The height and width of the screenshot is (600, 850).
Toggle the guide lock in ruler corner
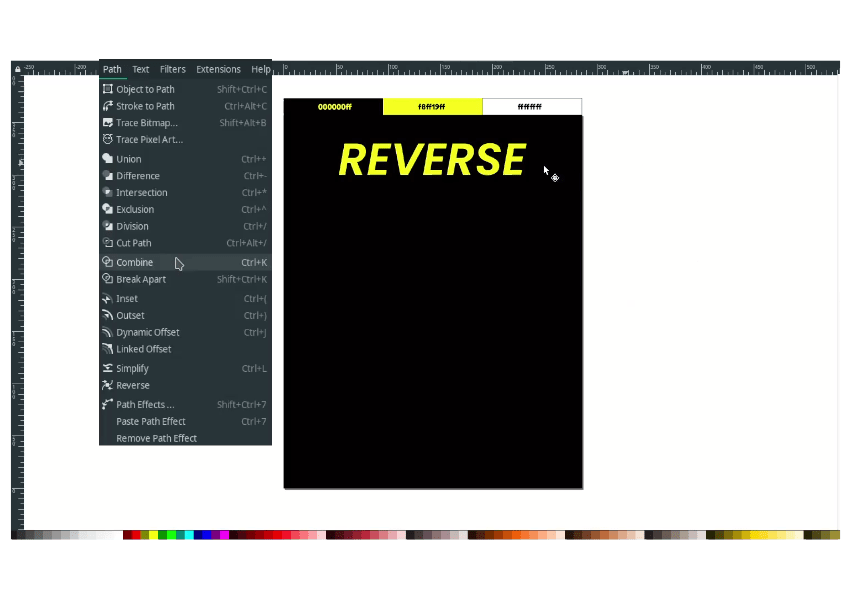(17, 69)
